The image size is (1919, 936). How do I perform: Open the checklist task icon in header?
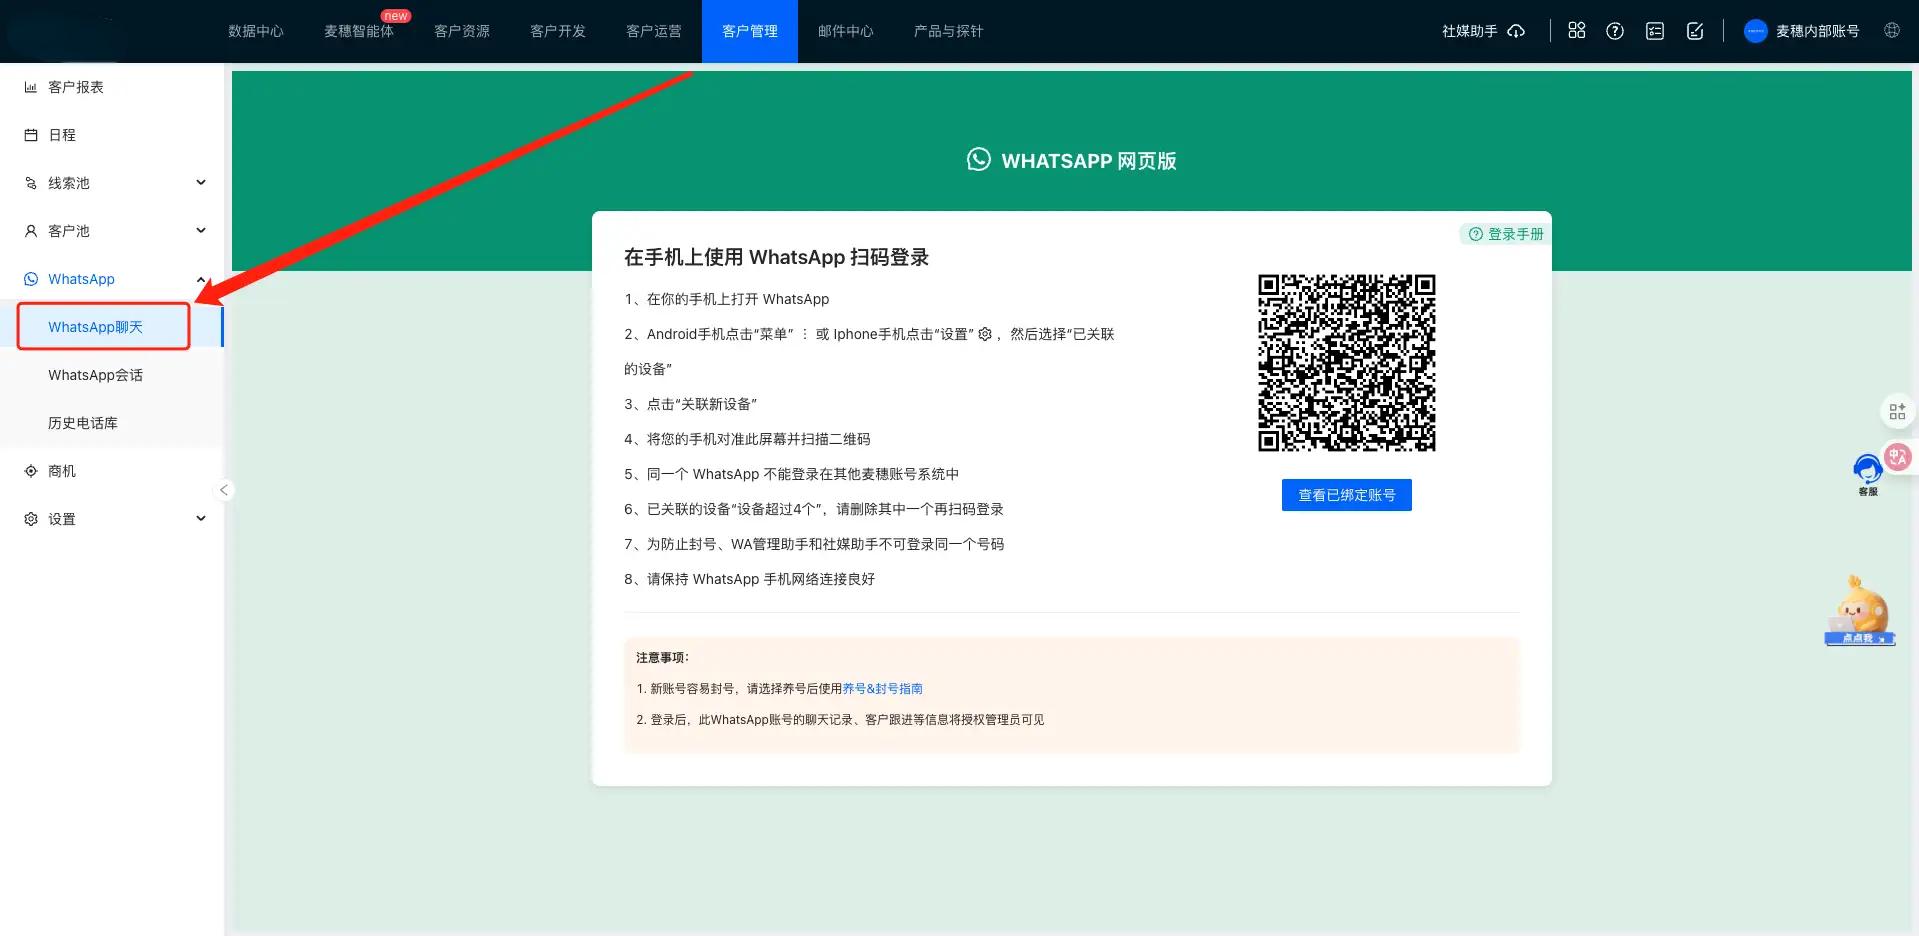click(x=1654, y=31)
